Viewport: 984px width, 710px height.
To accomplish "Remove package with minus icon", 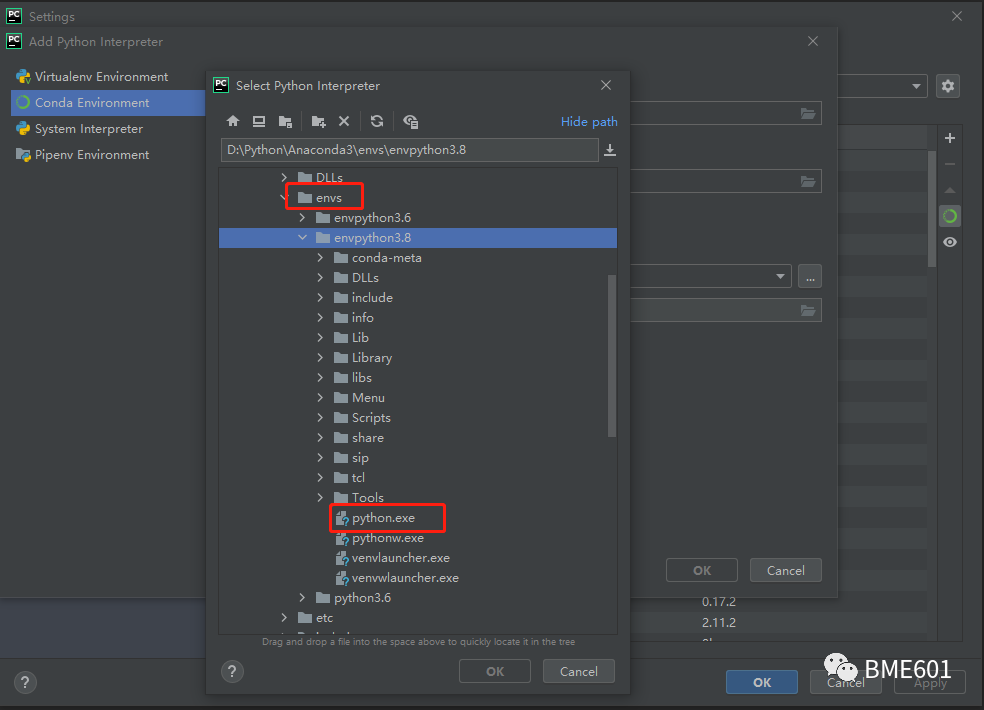I will [950, 164].
